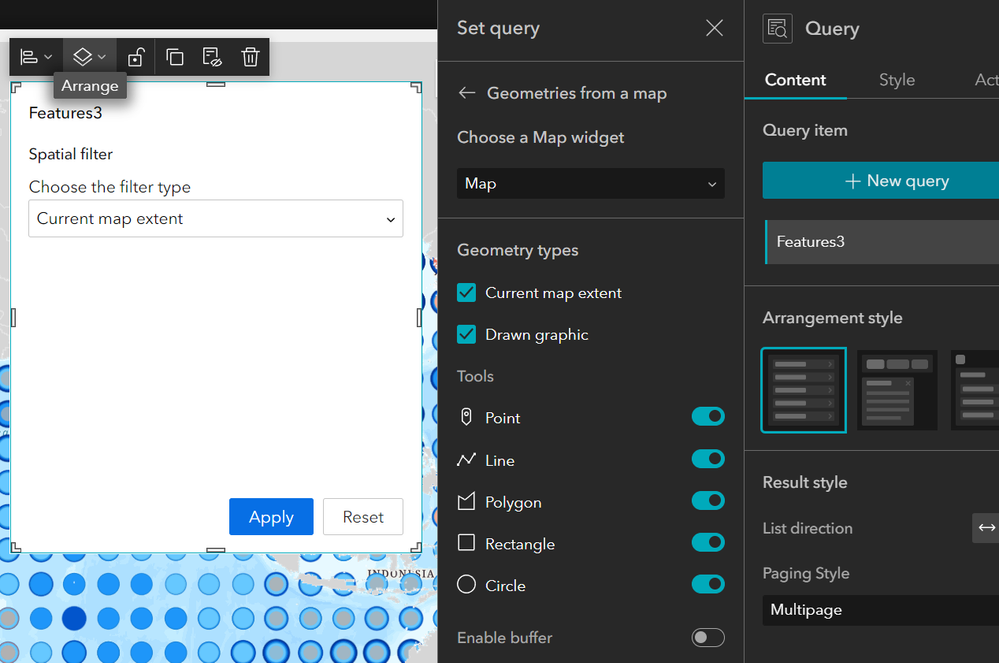999x663 pixels.
Task: Click the Point tool pin icon
Action: tap(466, 417)
